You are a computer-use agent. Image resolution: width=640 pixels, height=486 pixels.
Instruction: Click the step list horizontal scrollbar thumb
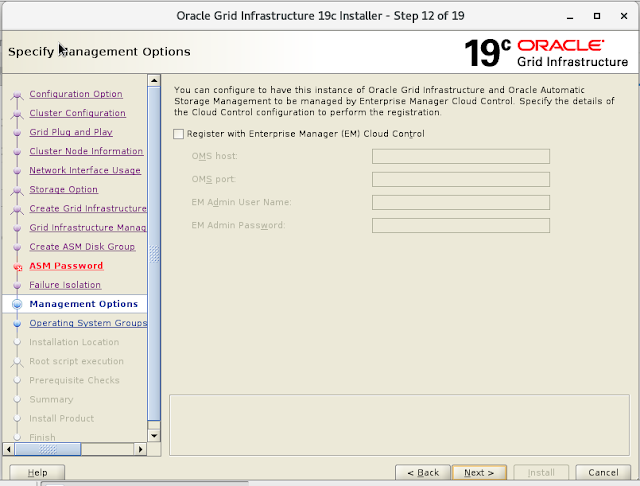pyautogui.click(x=48, y=449)
